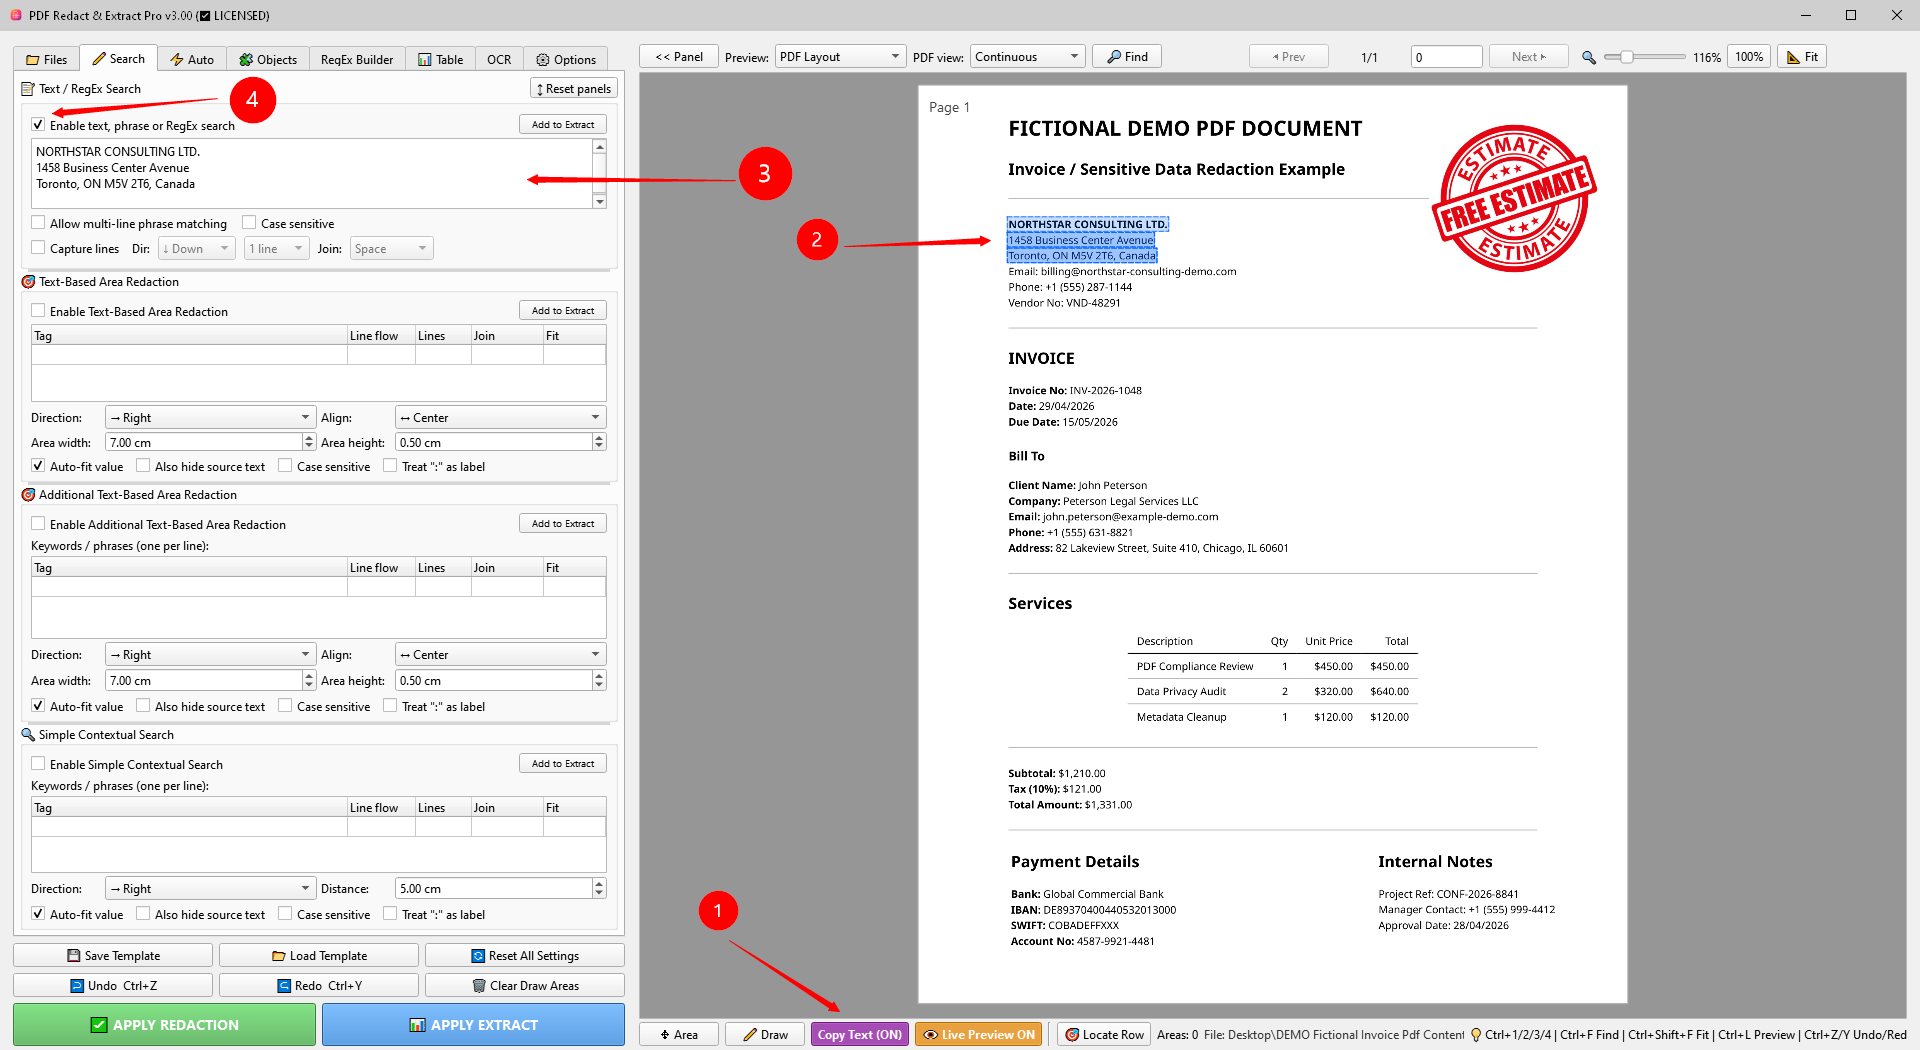Screen dimensions: 1920x1050
Task: Click the Load Template folder icon
Action: click(x=278, y=956)
